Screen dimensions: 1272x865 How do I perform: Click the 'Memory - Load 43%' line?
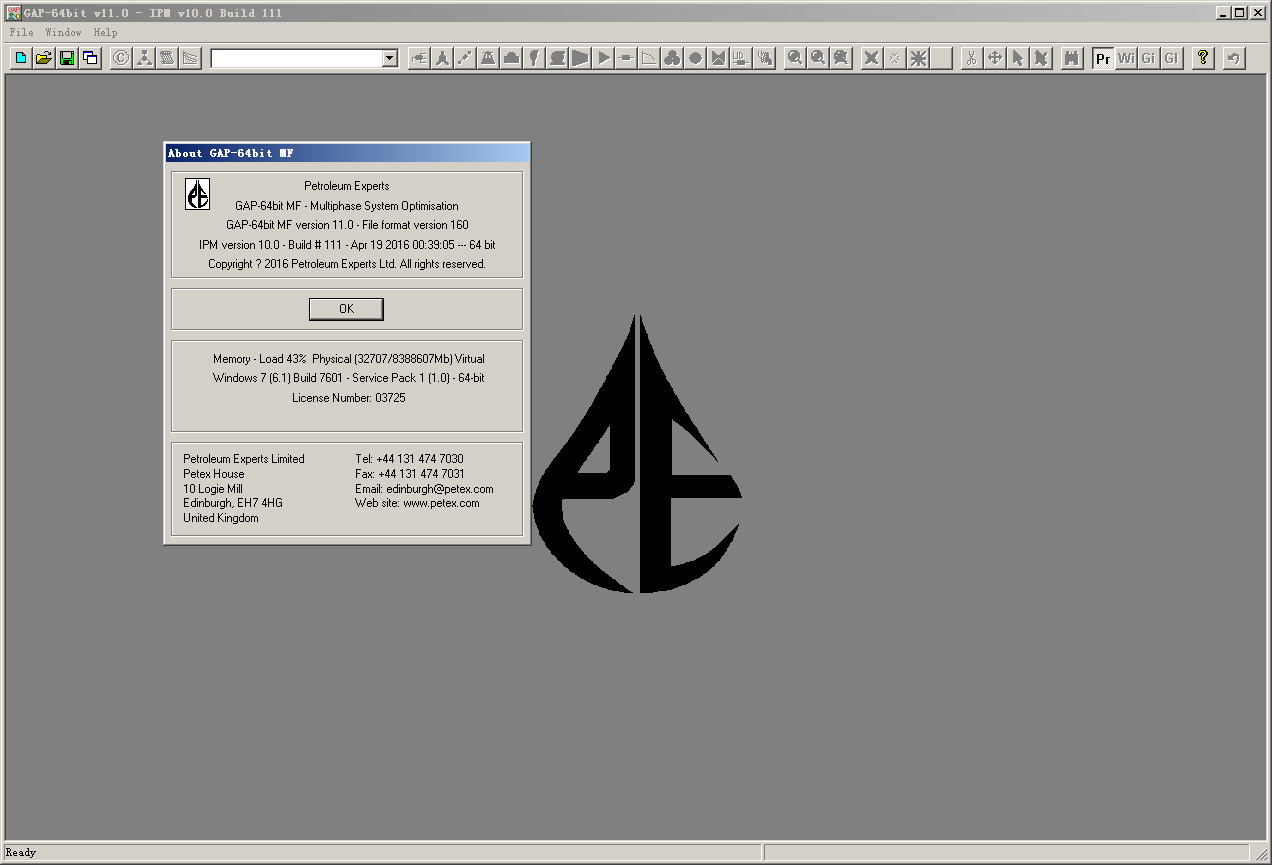click(348, 359)
